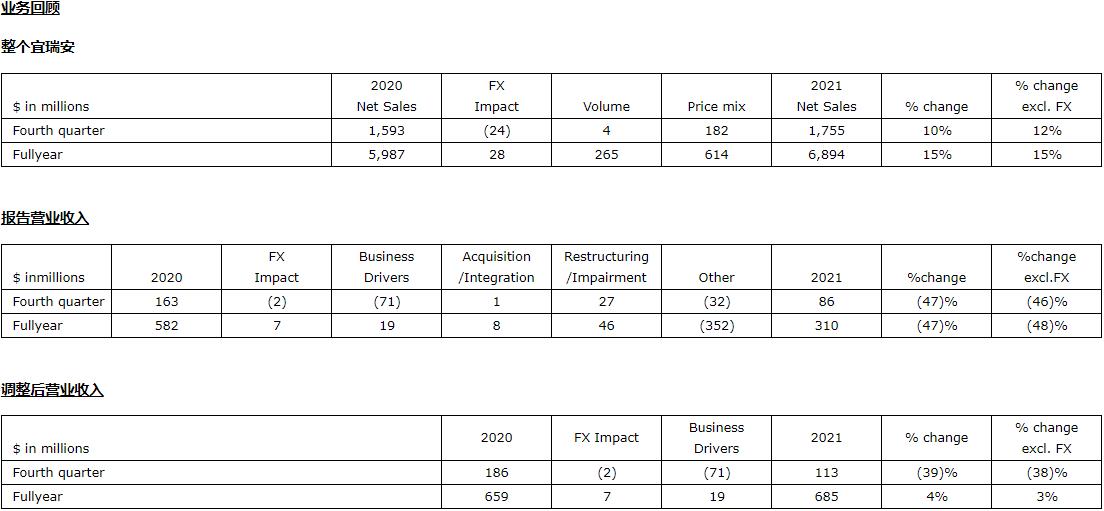Select the 1,593 net sales cell
The height and width of the screenshot is (511, 1104).
point(386,131)
